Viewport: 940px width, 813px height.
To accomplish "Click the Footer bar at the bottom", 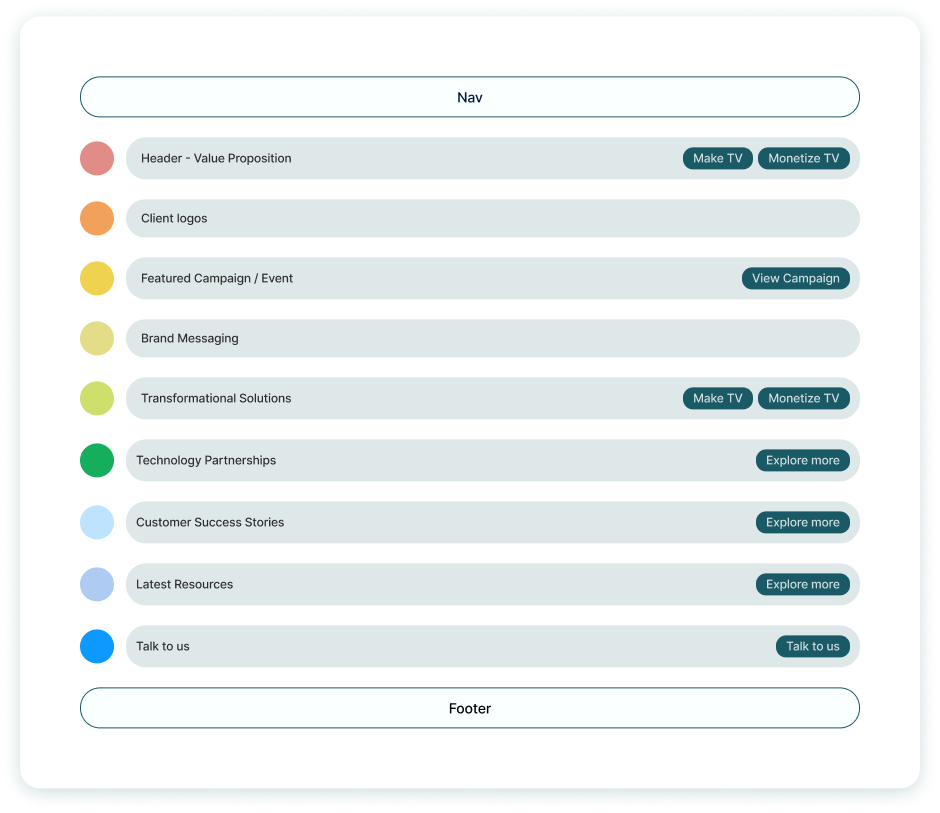I will point(469,708).
